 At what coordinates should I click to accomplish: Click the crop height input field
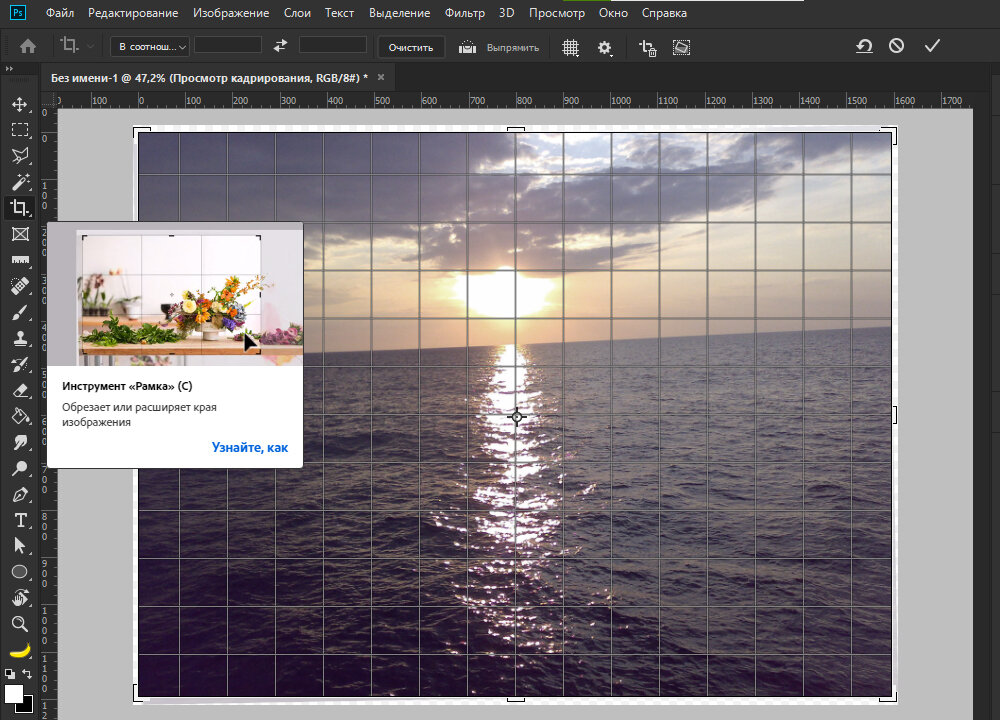(333, 45)
